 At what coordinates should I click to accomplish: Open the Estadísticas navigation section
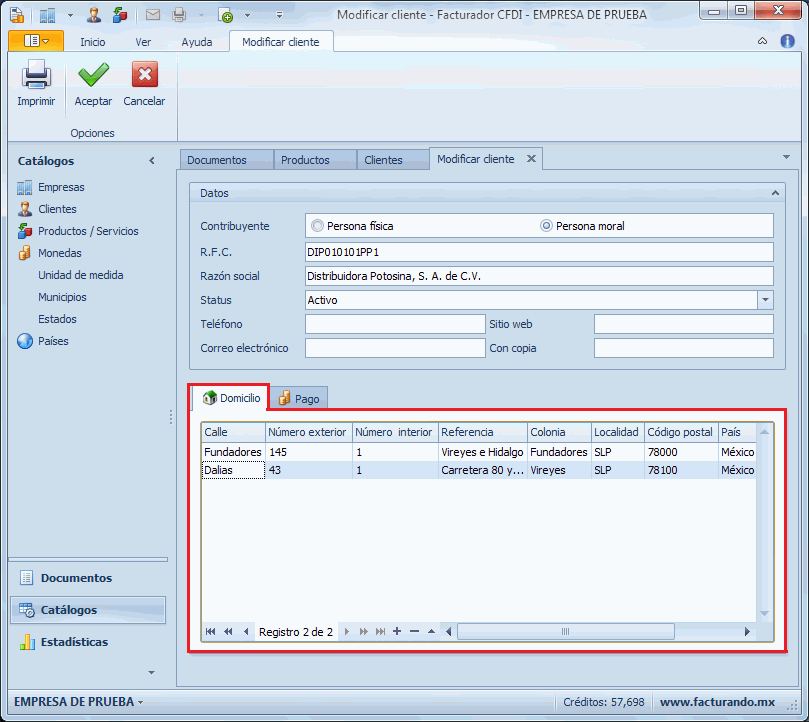(x=74, y=642)
